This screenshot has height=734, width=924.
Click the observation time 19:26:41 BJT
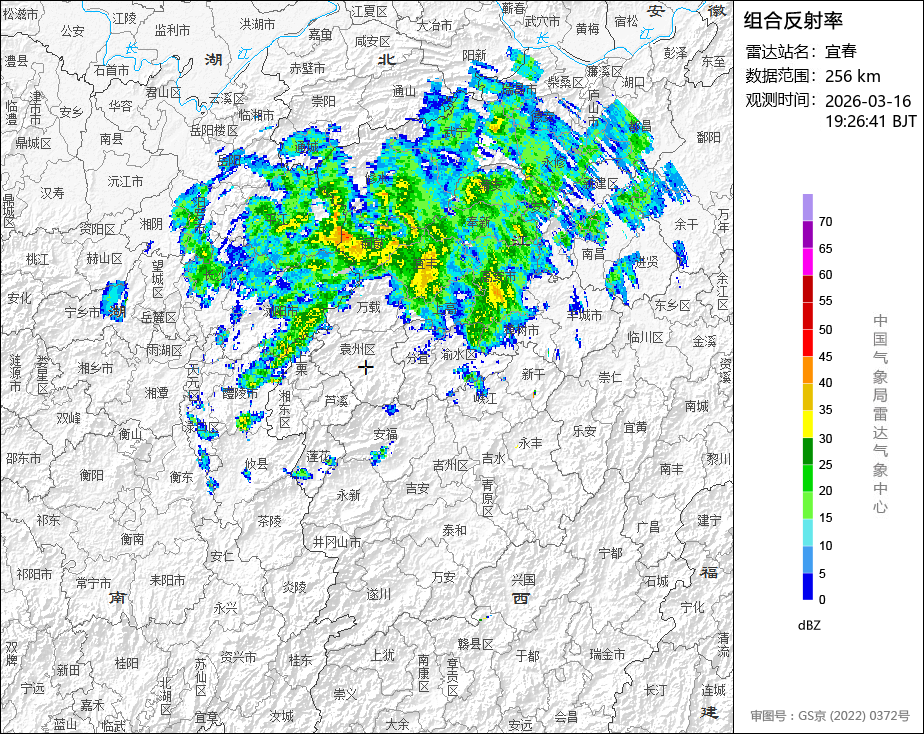pyautogui.click(x=871, y=121)
